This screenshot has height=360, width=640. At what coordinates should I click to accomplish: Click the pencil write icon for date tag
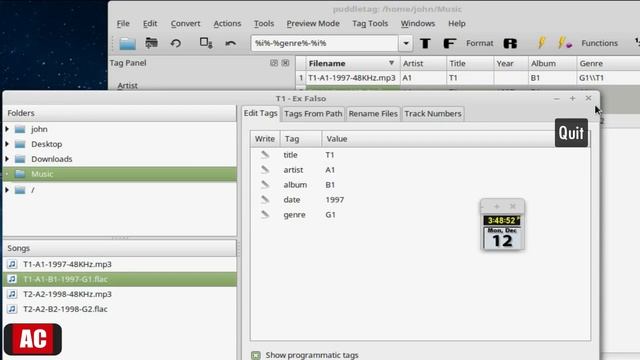265,200
